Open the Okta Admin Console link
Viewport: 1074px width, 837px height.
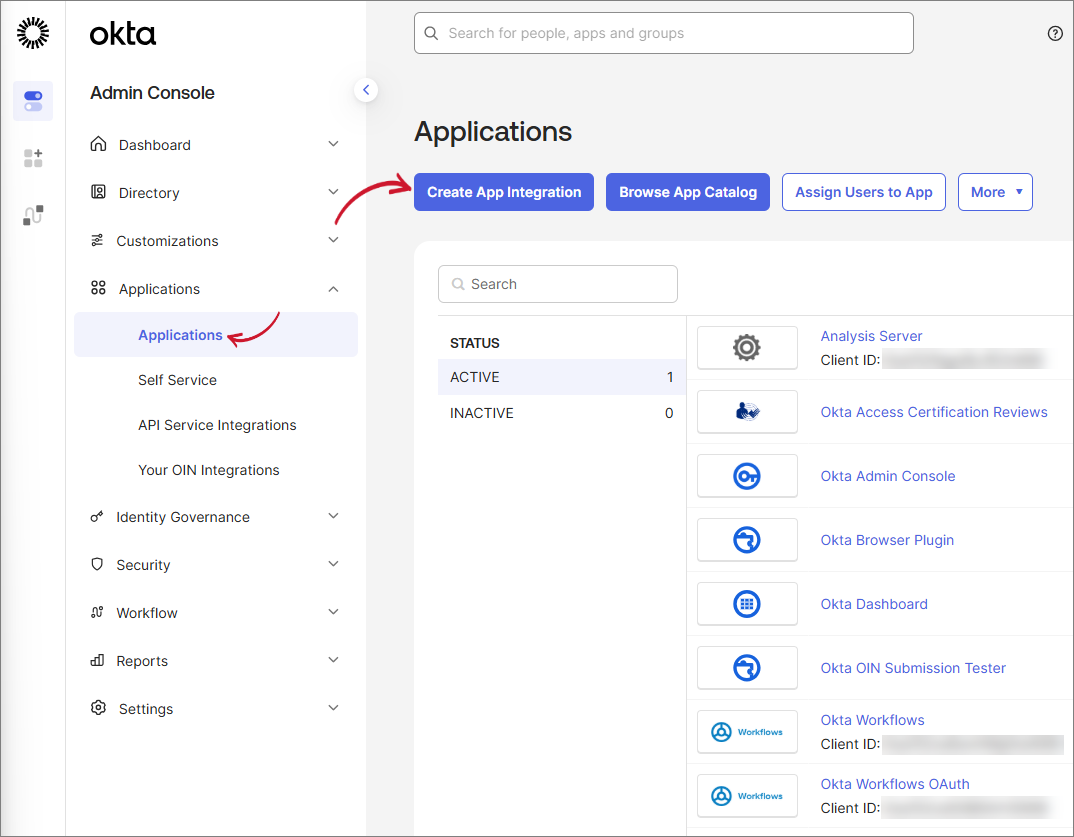[x=888, y=476]
